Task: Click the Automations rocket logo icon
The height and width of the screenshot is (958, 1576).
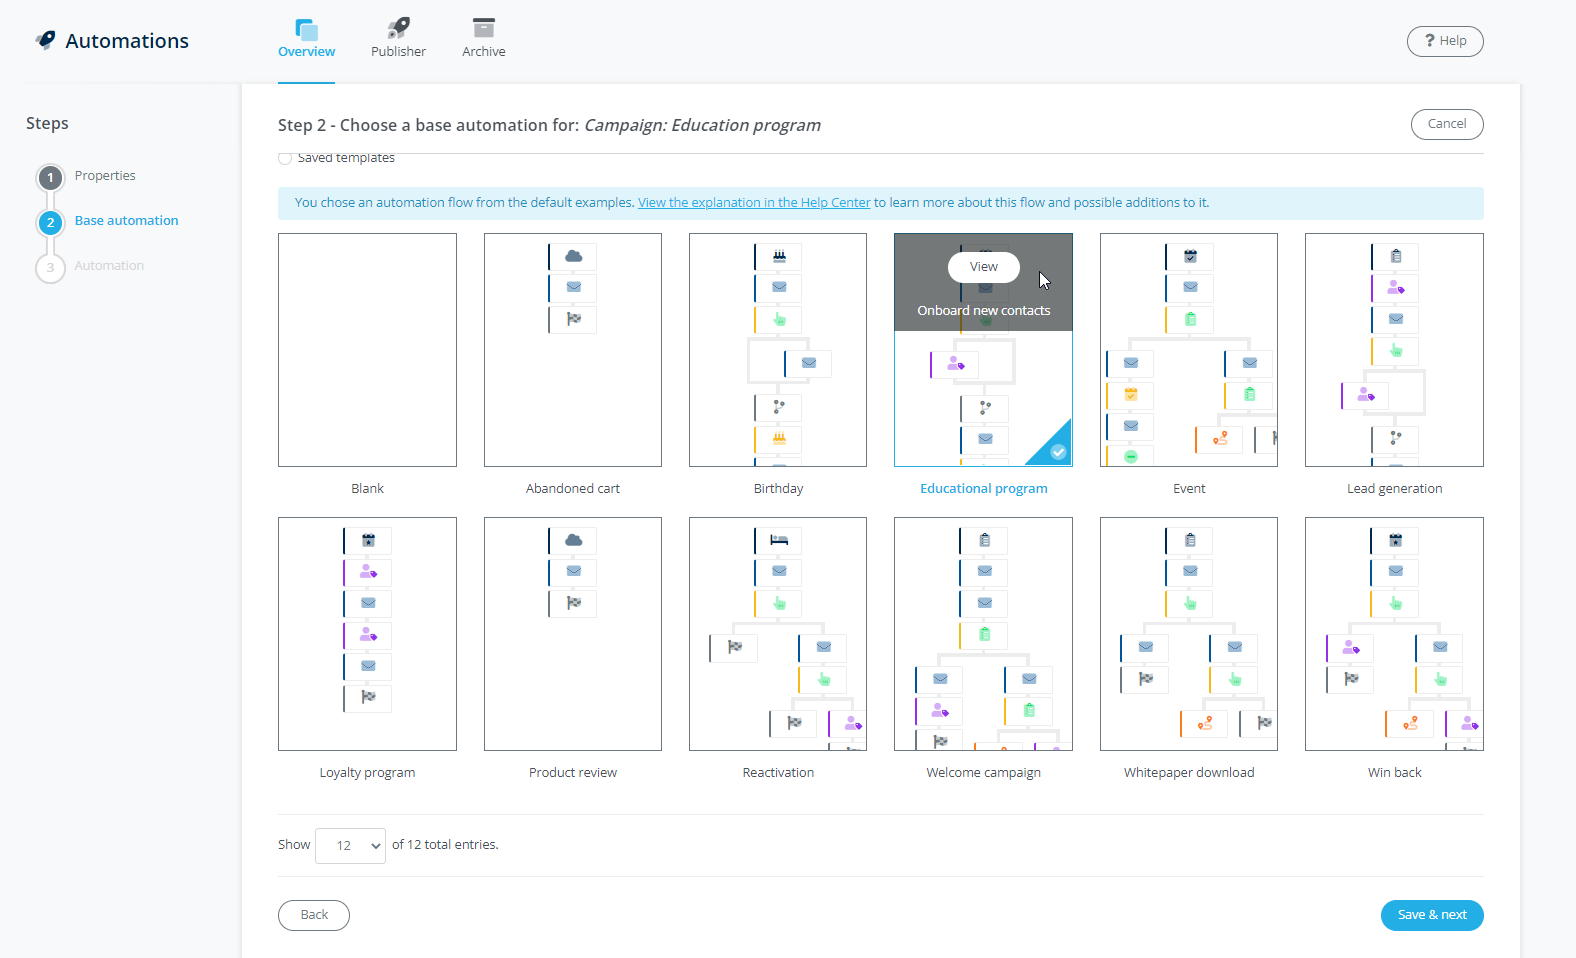Action: tap(46, 40)
